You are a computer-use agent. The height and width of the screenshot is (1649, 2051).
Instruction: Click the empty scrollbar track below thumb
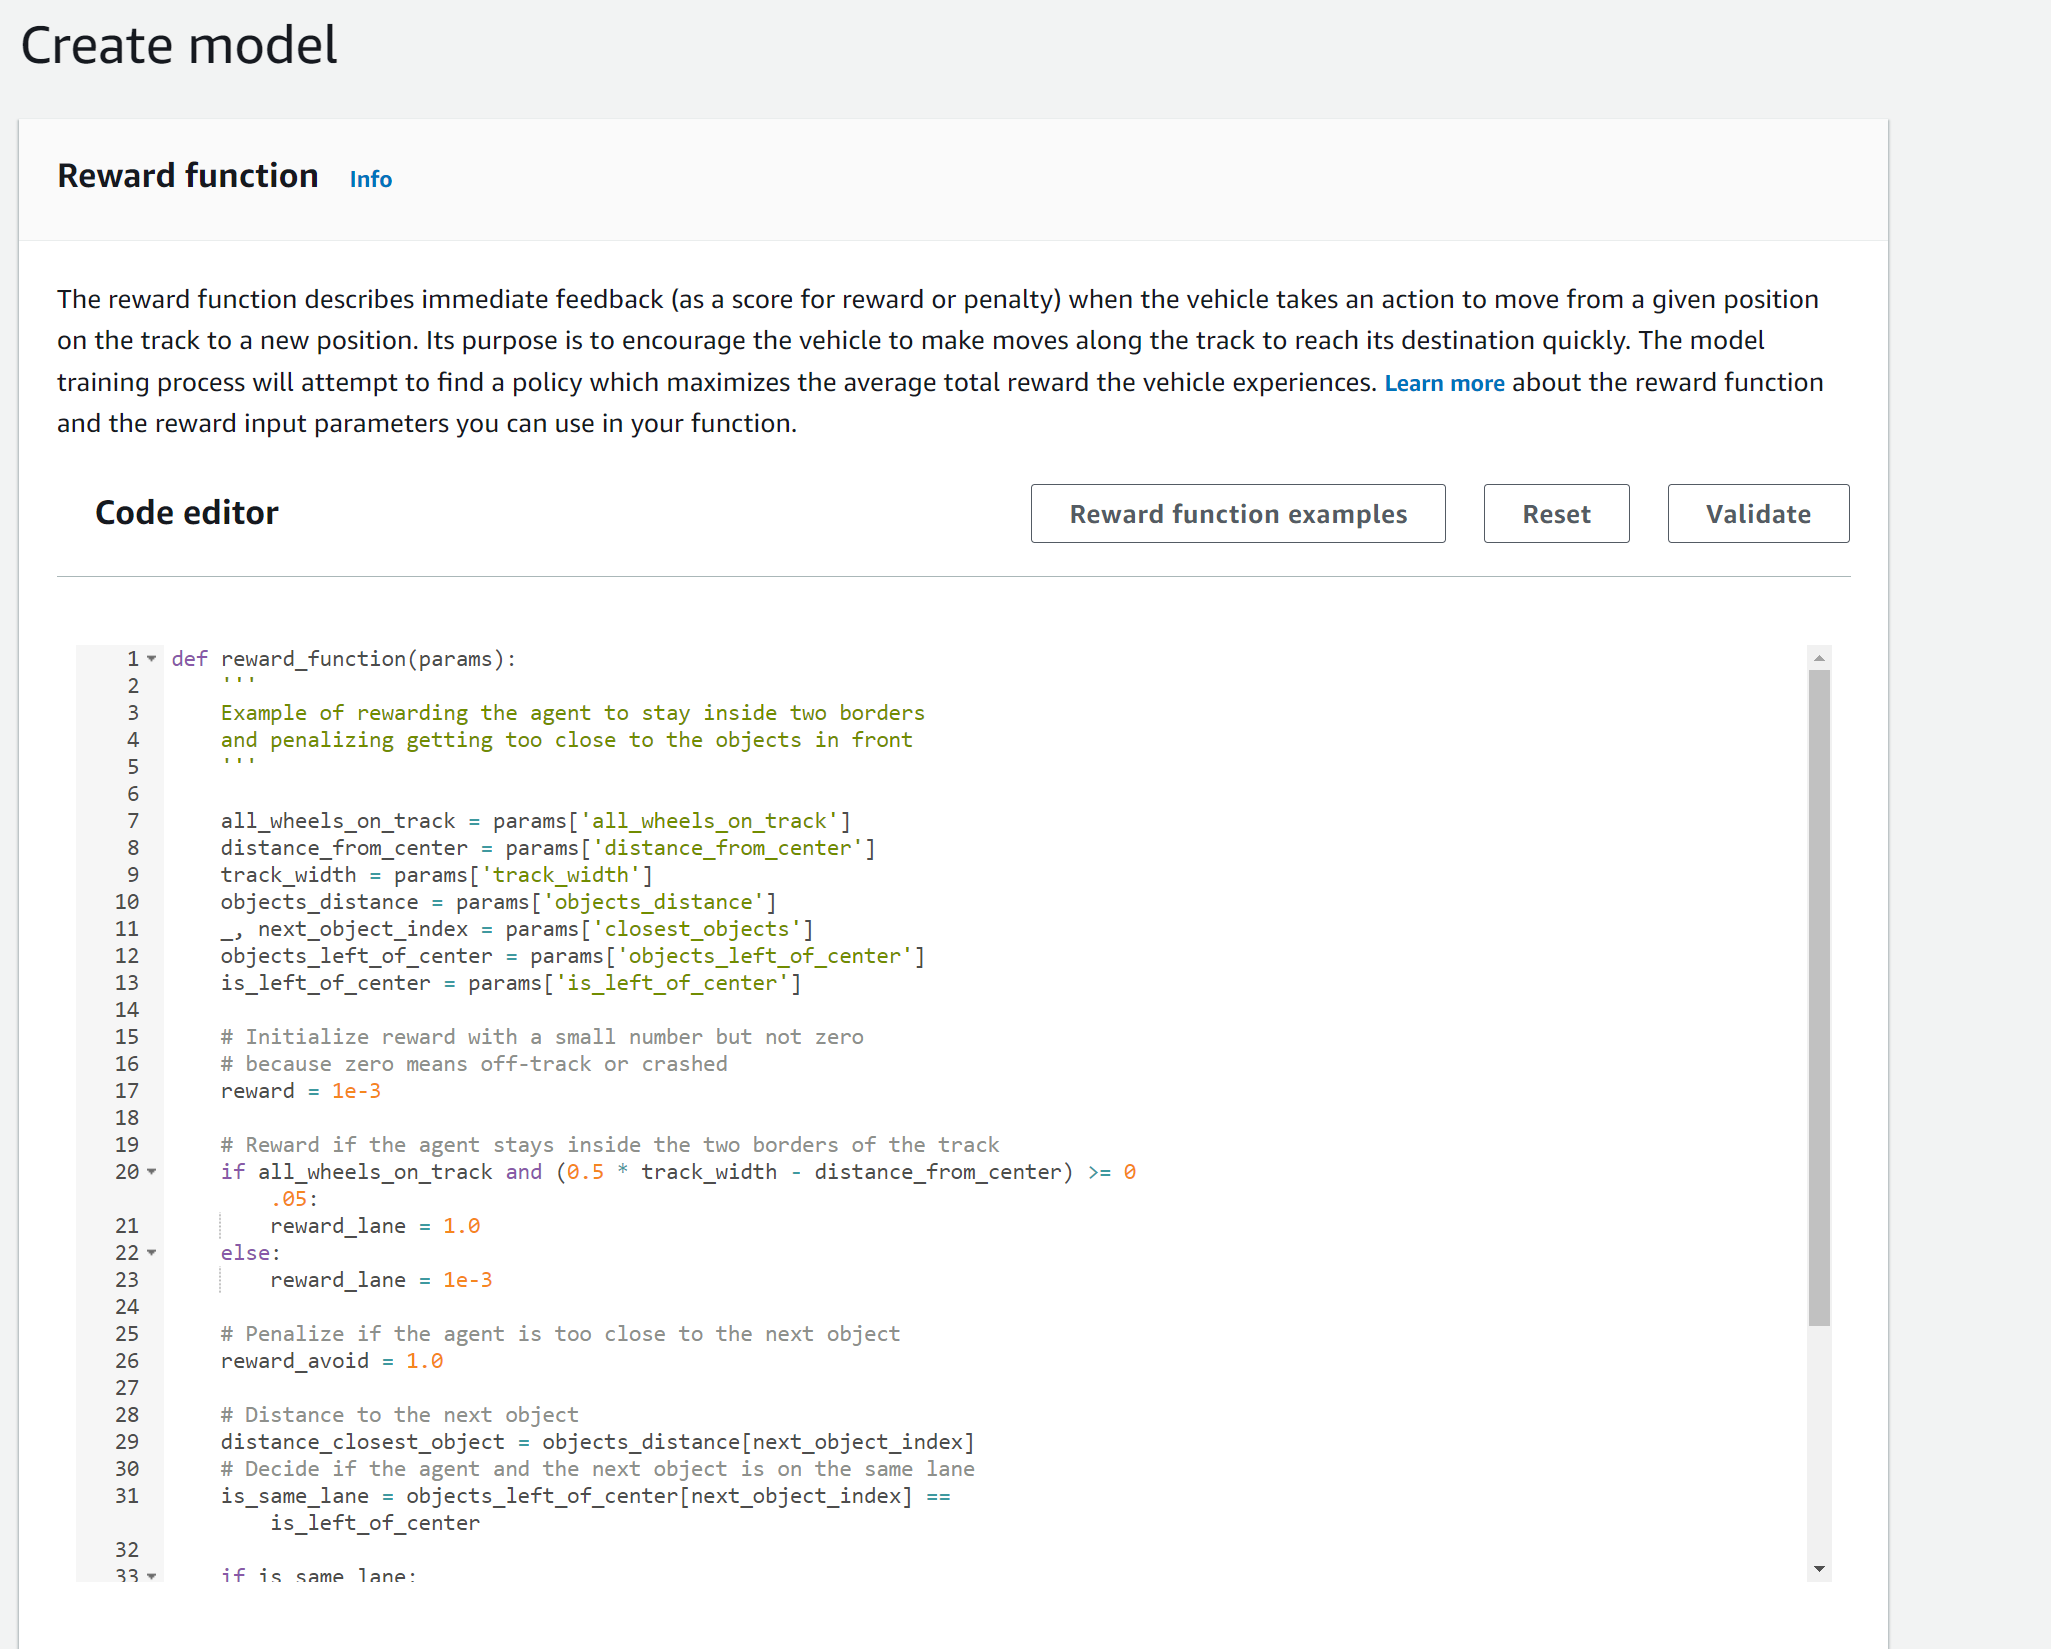(1819, 1440)
